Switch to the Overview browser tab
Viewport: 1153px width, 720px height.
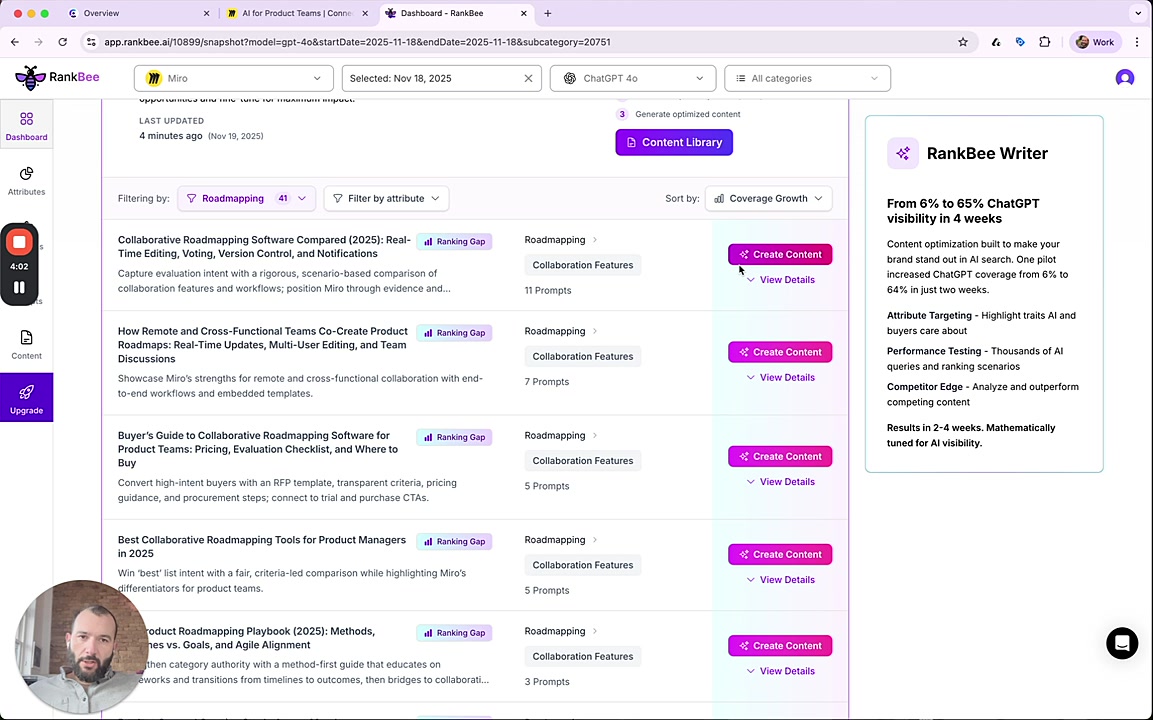tap(136, 13)
